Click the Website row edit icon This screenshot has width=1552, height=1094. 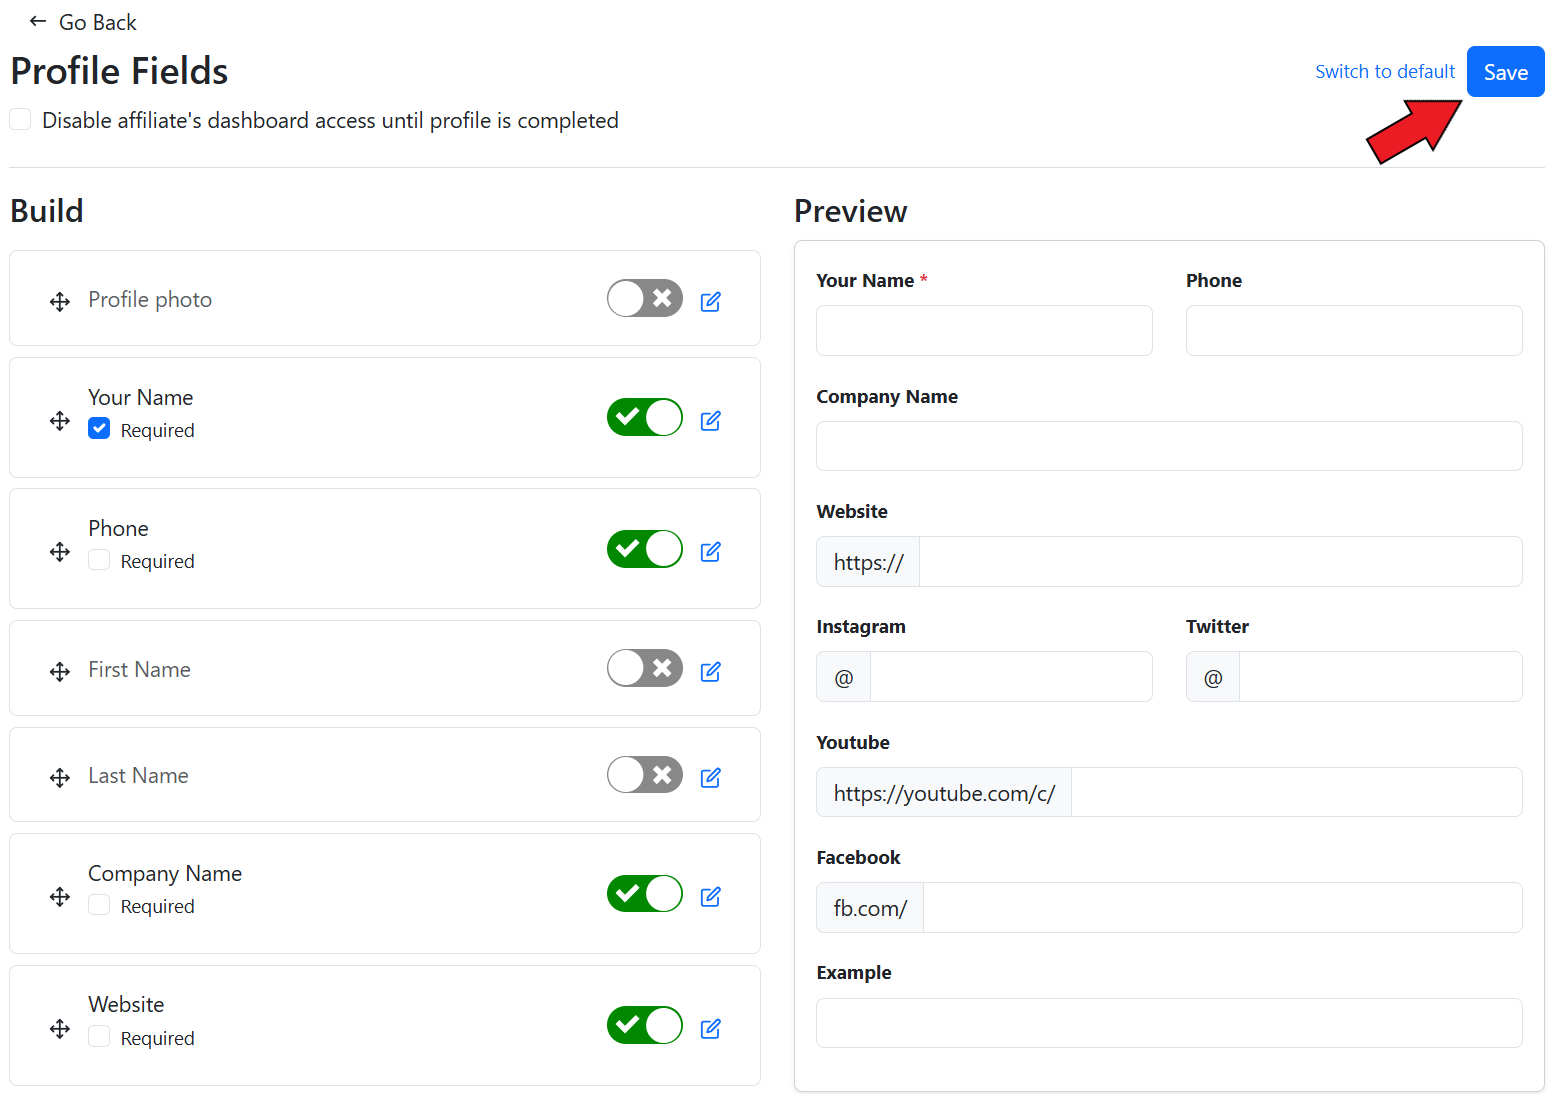(710, 1029)
